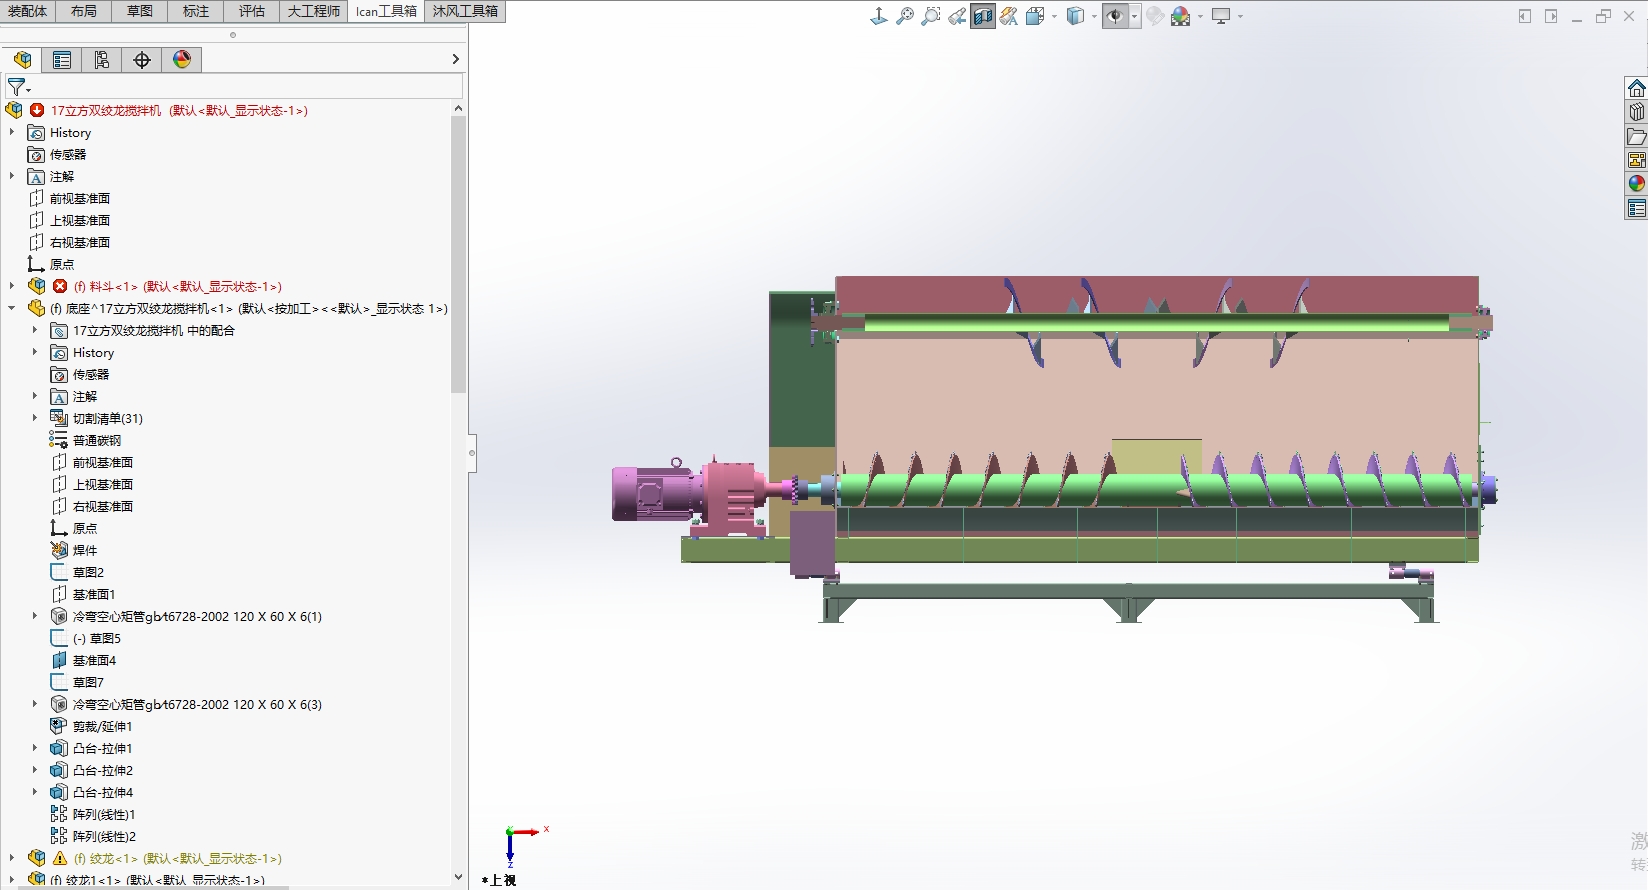This screenshot has height=890, width=1648.
Task: Select the 焊件 weldment feature
Action: point(85,550)
